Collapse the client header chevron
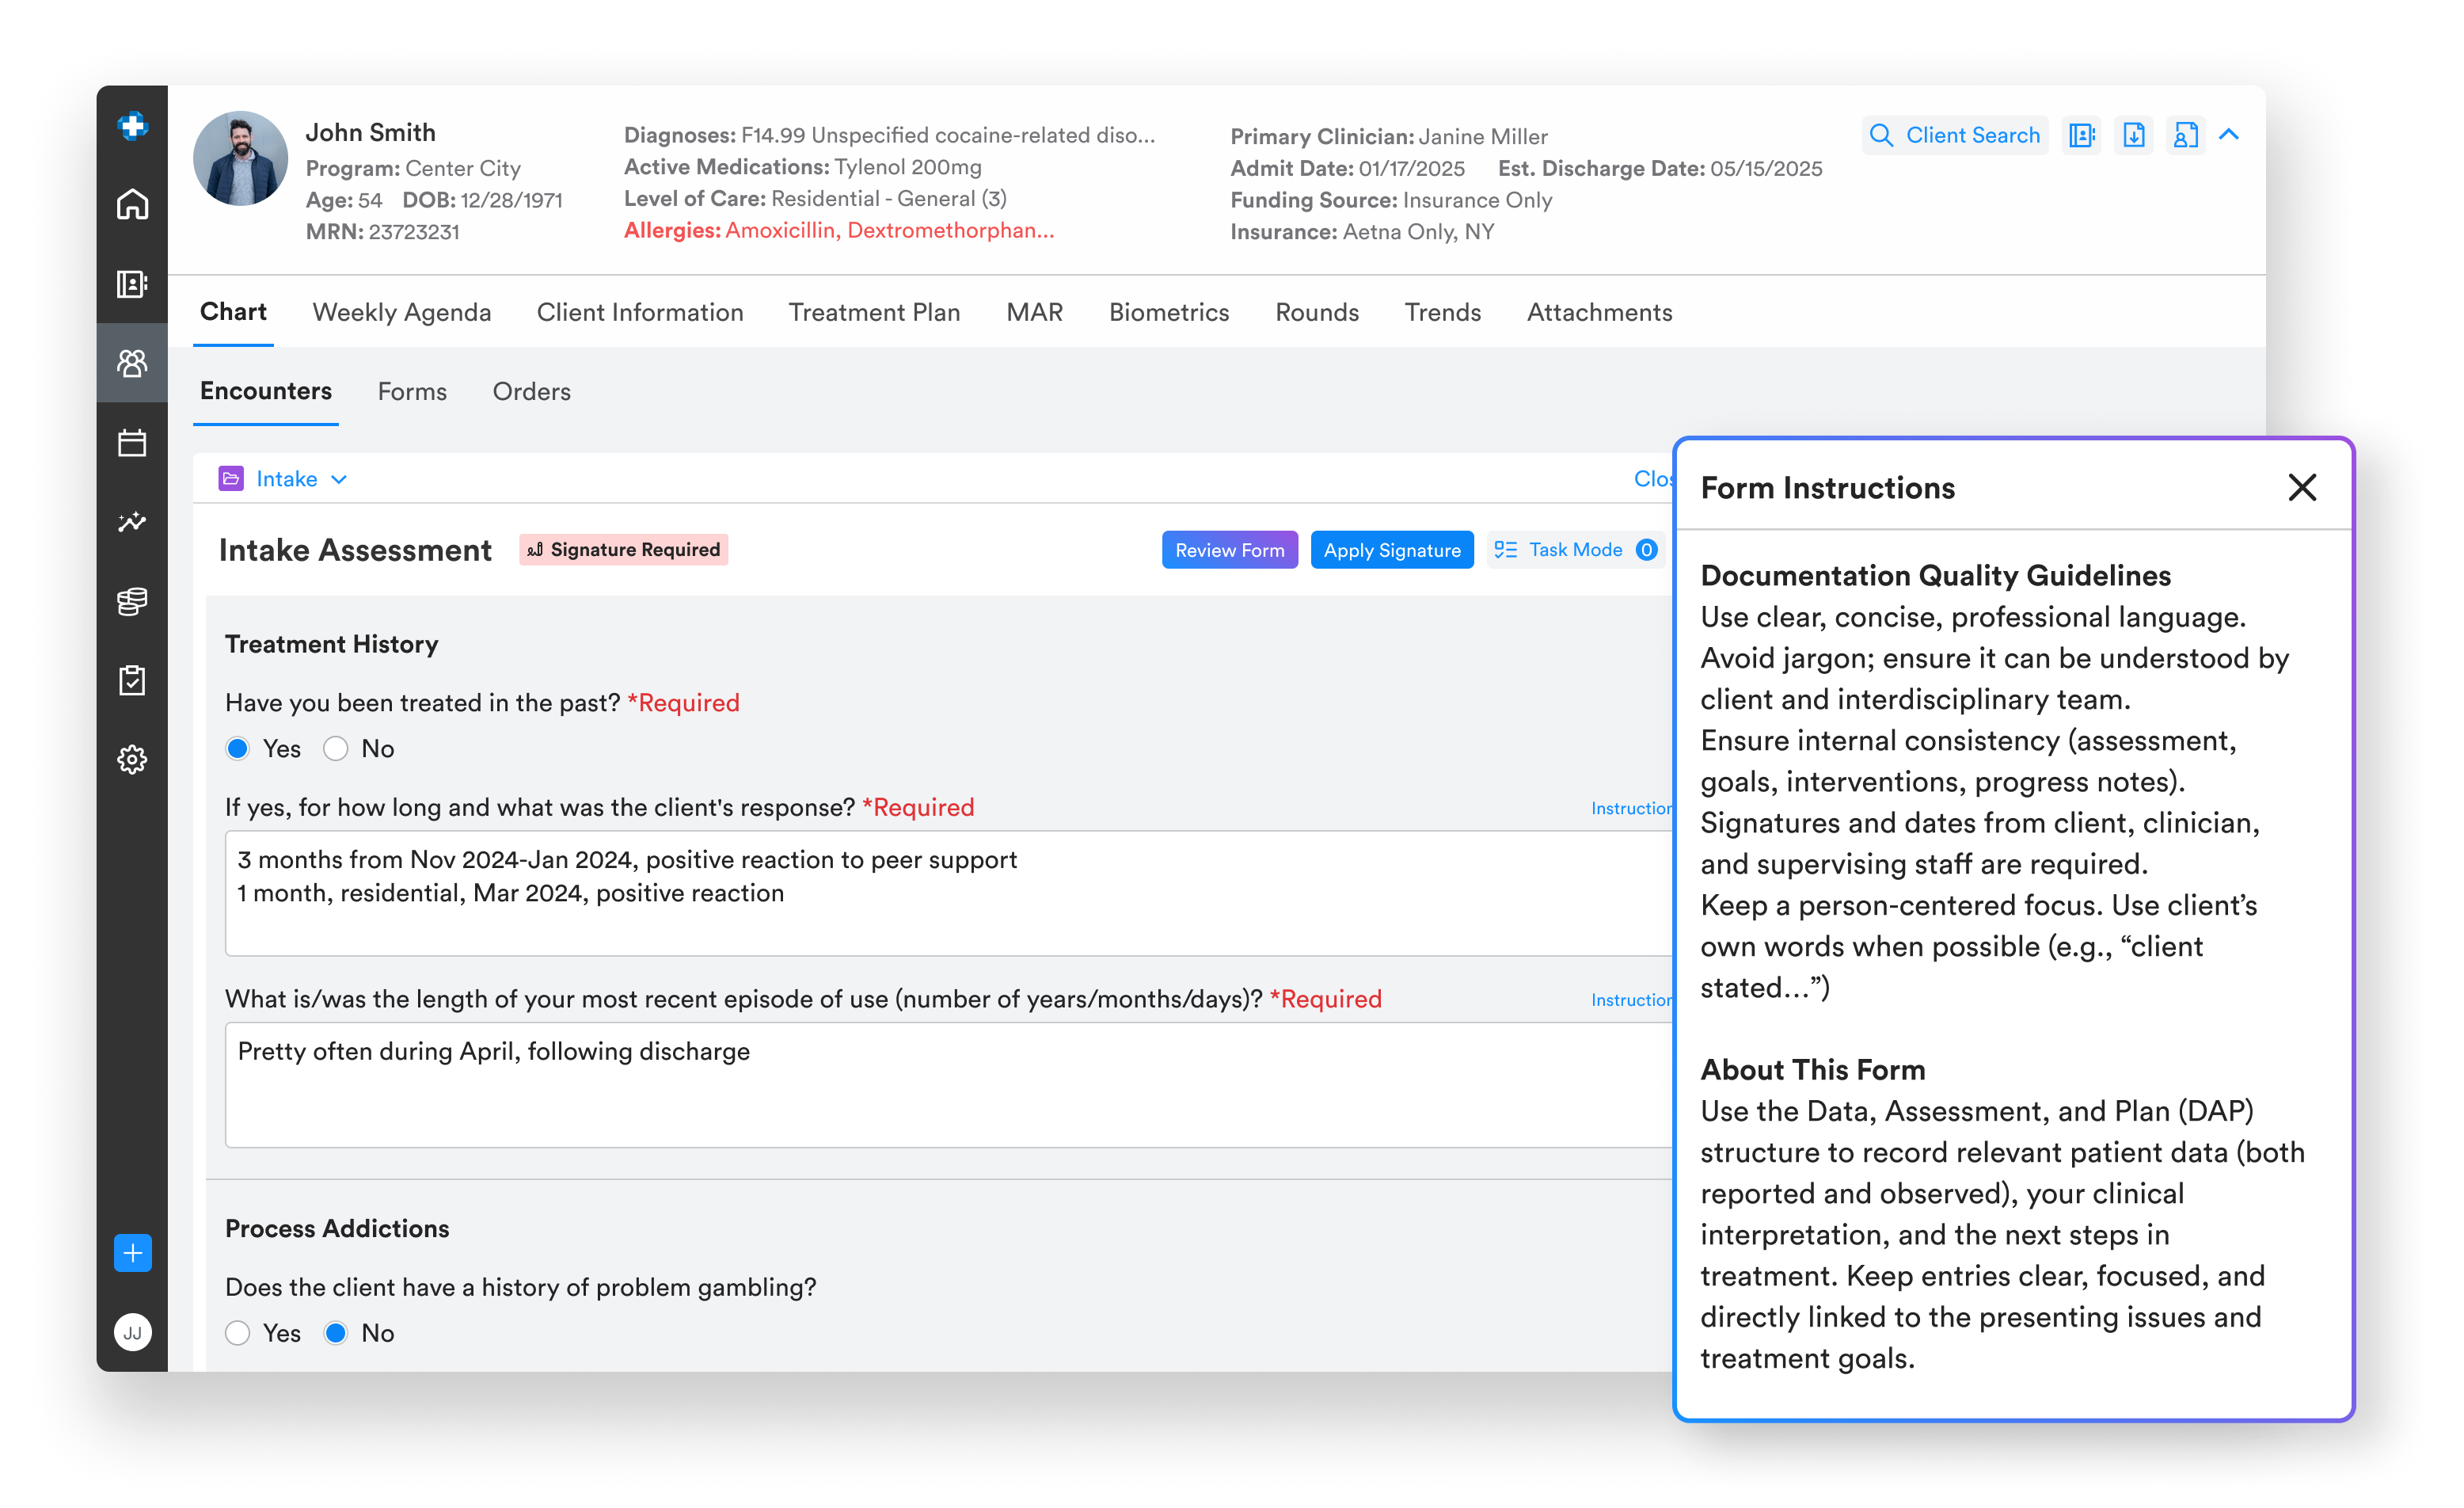Screen dimensions: 2464x1508 click(2229, 135)
